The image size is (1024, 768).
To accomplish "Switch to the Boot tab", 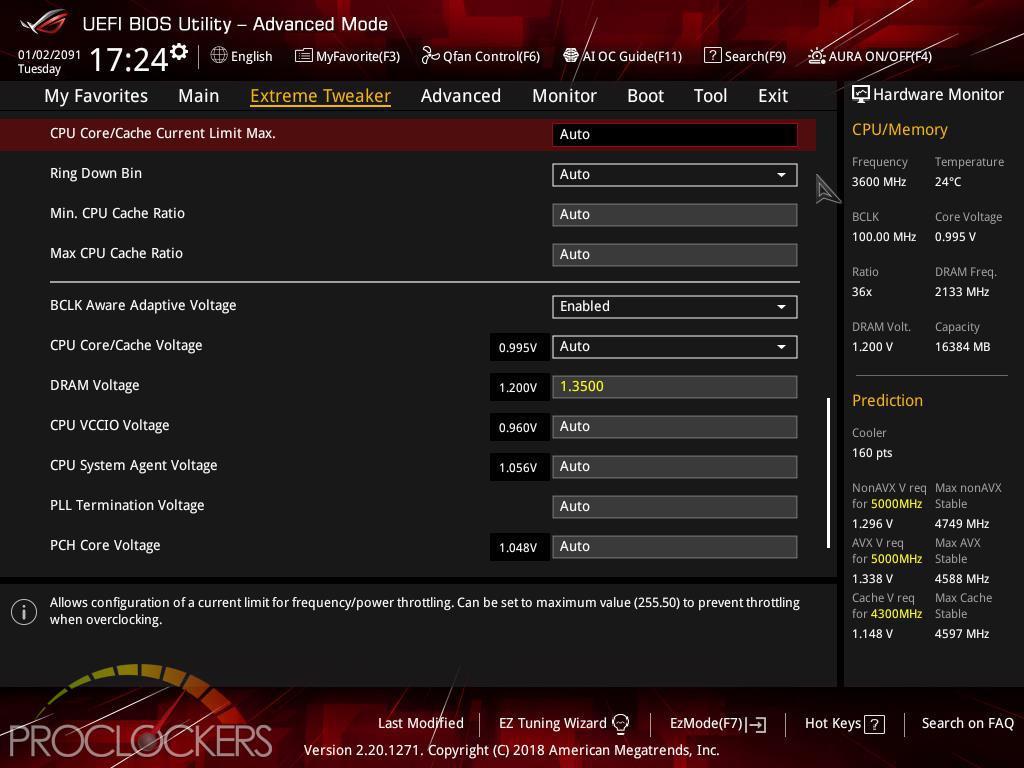I will pos(645,96).
